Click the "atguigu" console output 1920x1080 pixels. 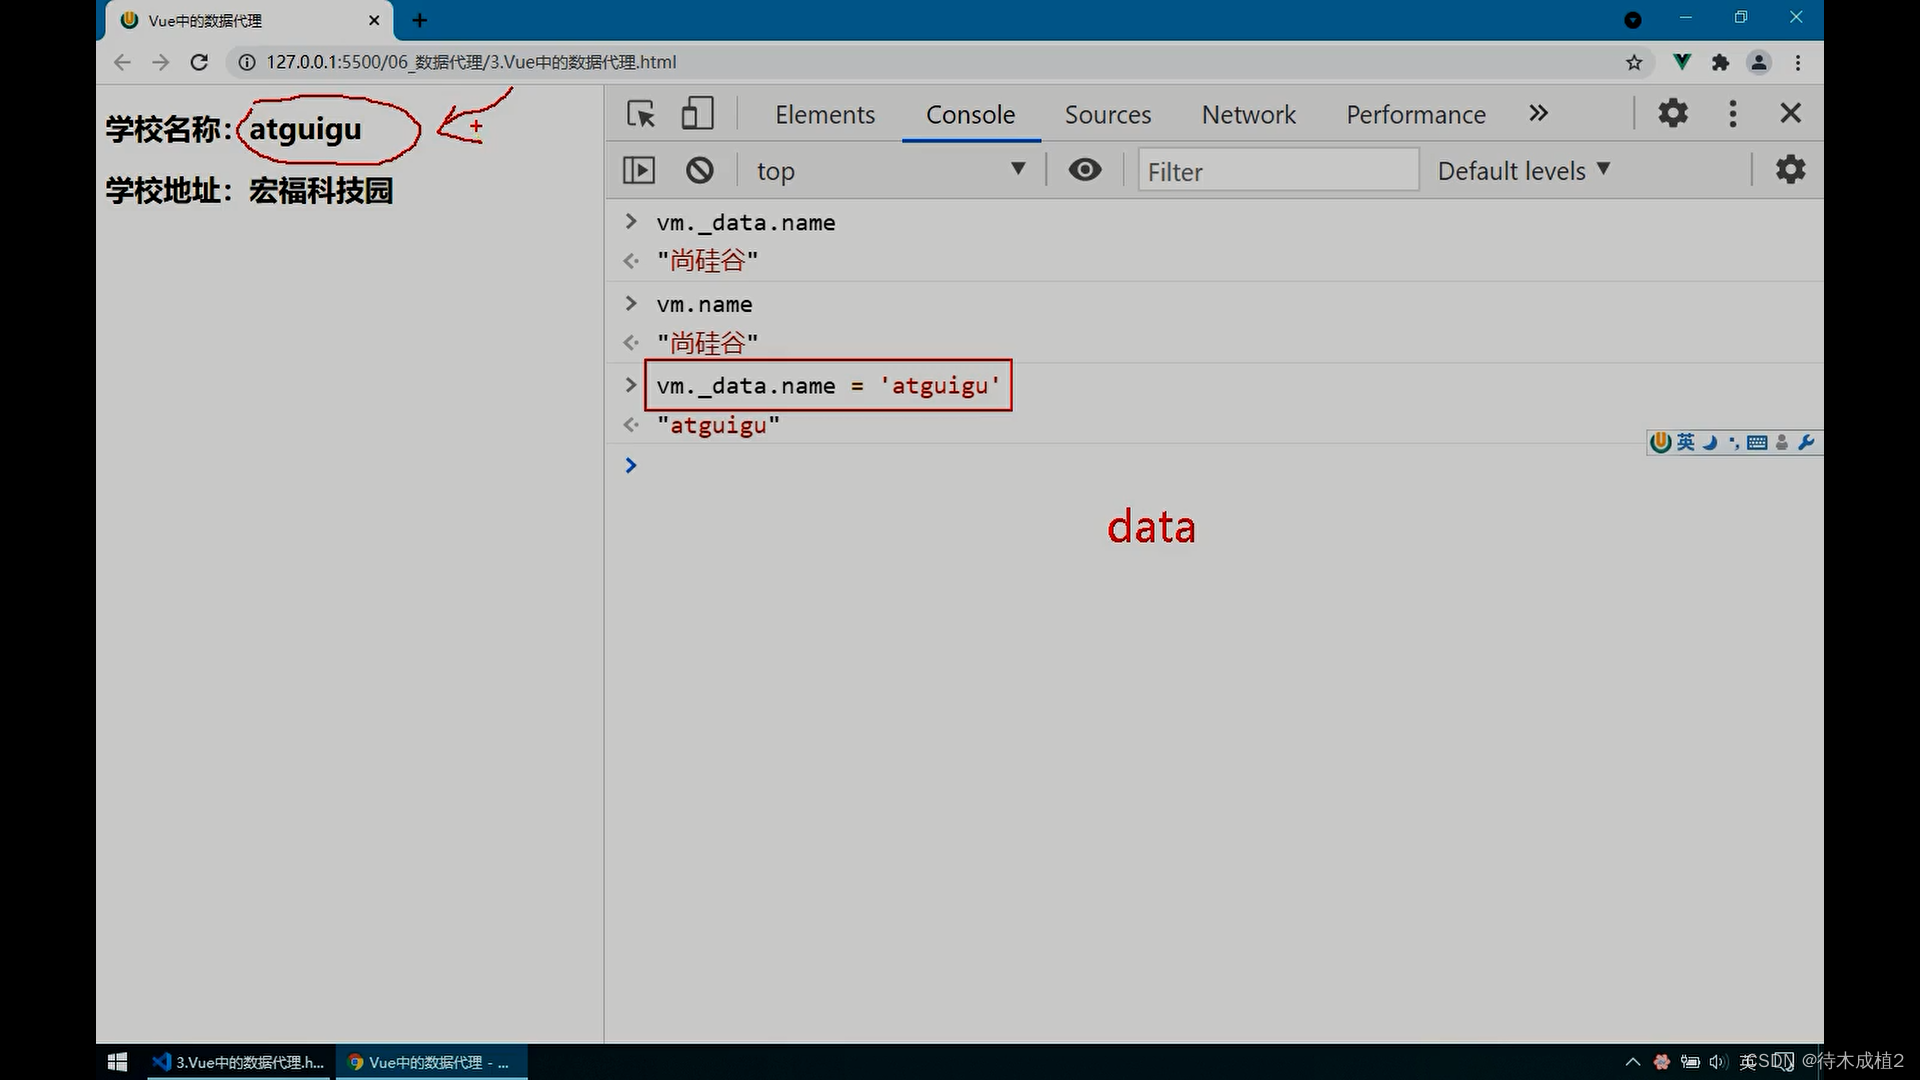(x=718, y=425)
